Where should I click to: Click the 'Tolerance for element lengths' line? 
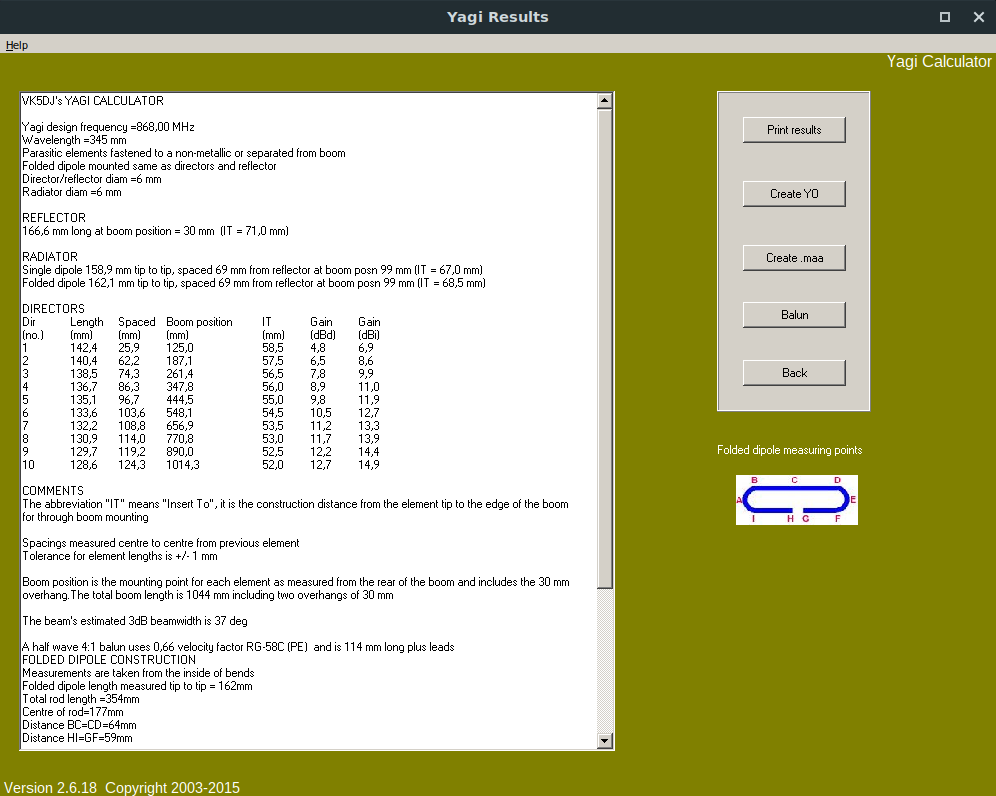coord(120,556)
